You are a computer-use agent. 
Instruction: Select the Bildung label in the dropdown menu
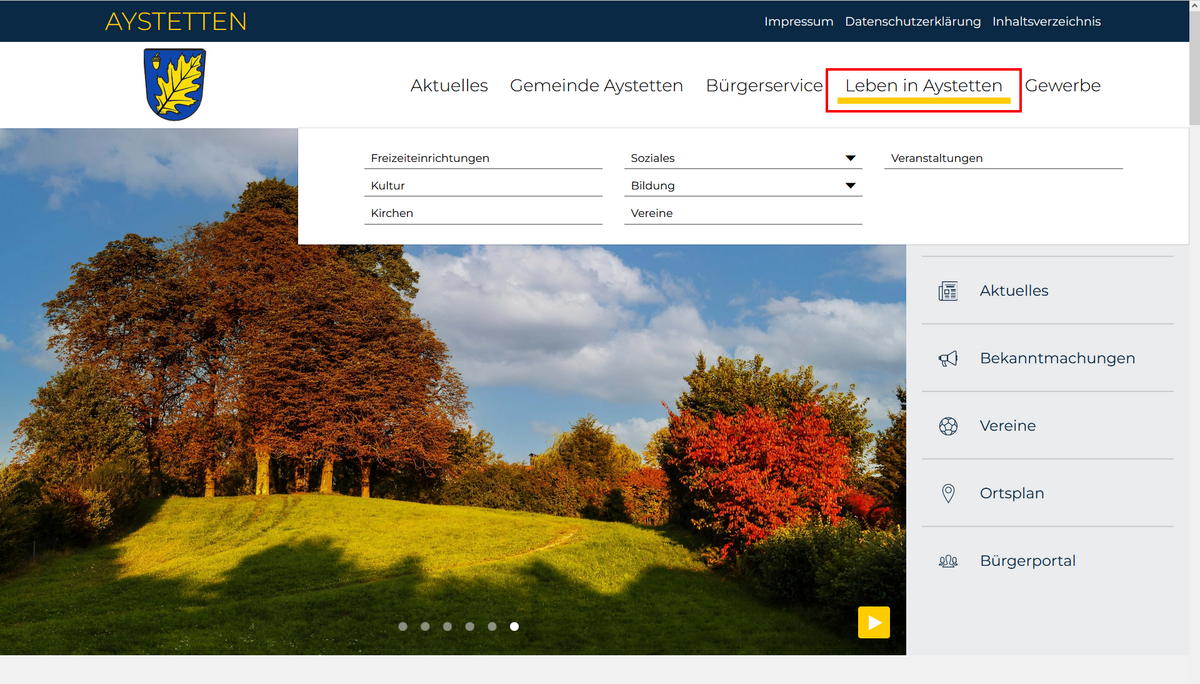653,186
